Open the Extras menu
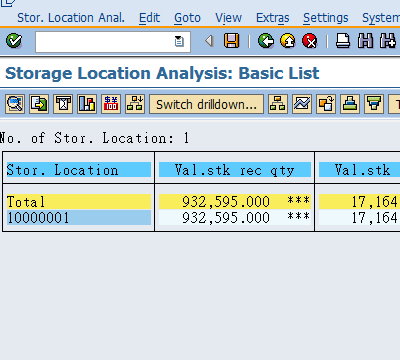 pos(273,18)
